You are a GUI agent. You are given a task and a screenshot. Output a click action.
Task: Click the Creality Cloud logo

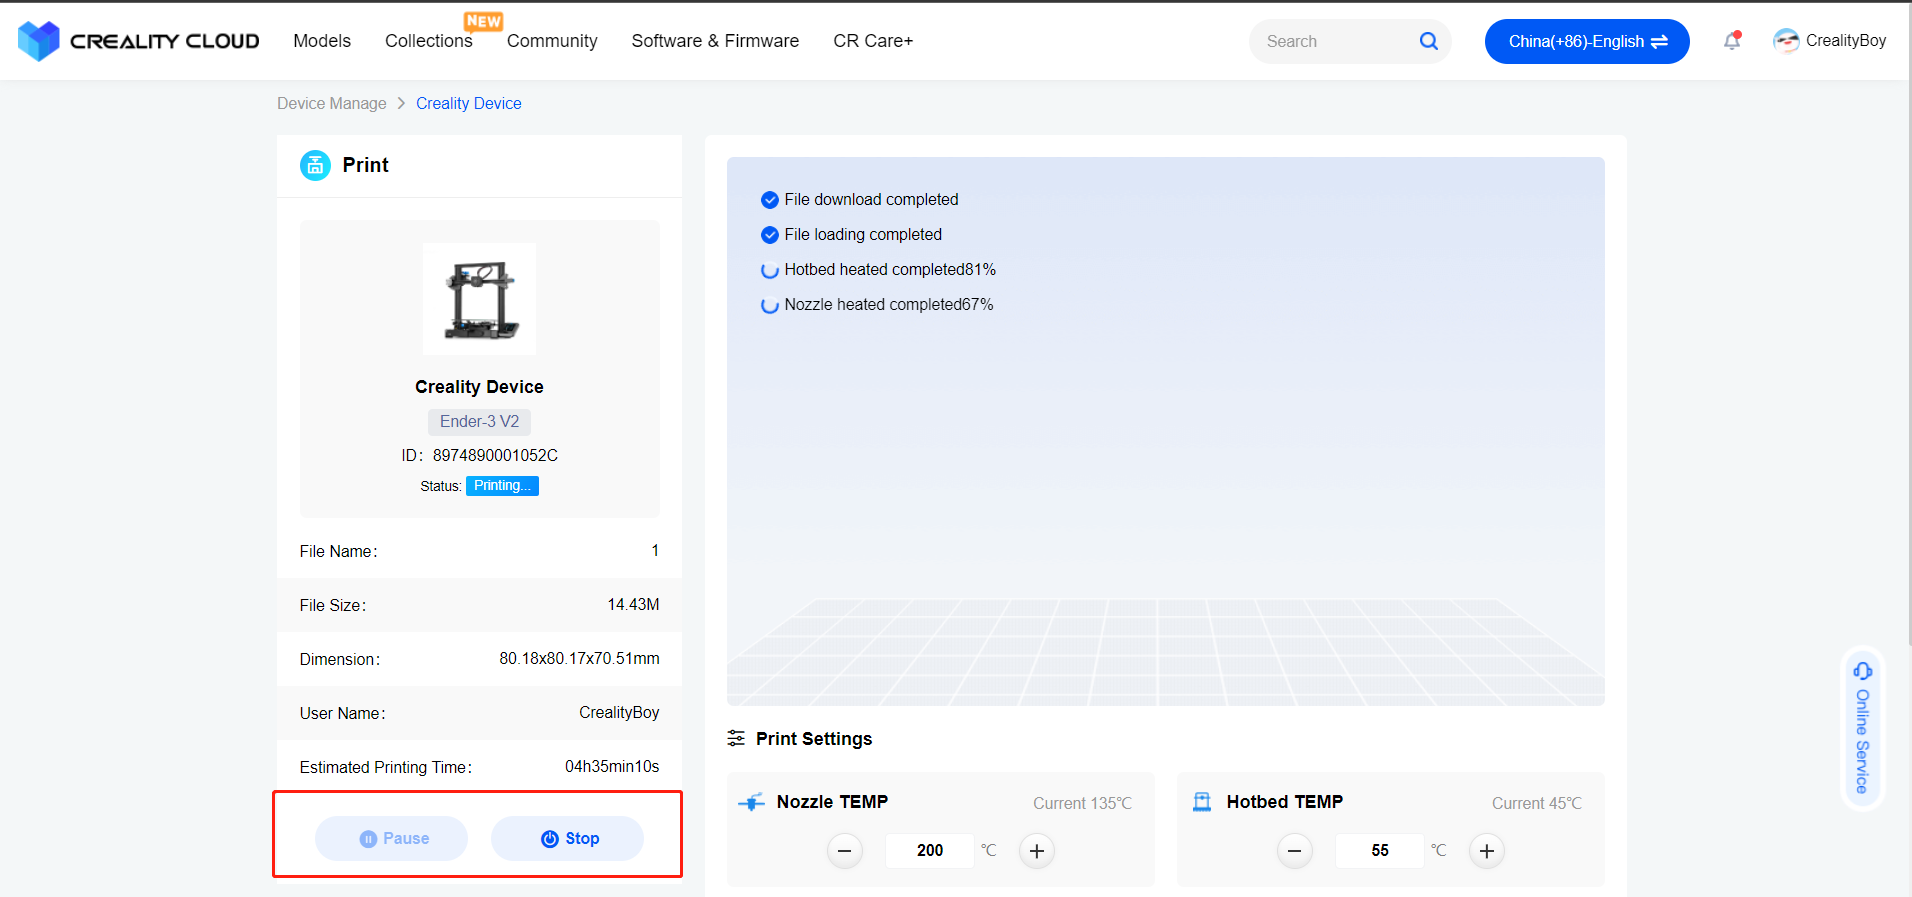(138, 41)
